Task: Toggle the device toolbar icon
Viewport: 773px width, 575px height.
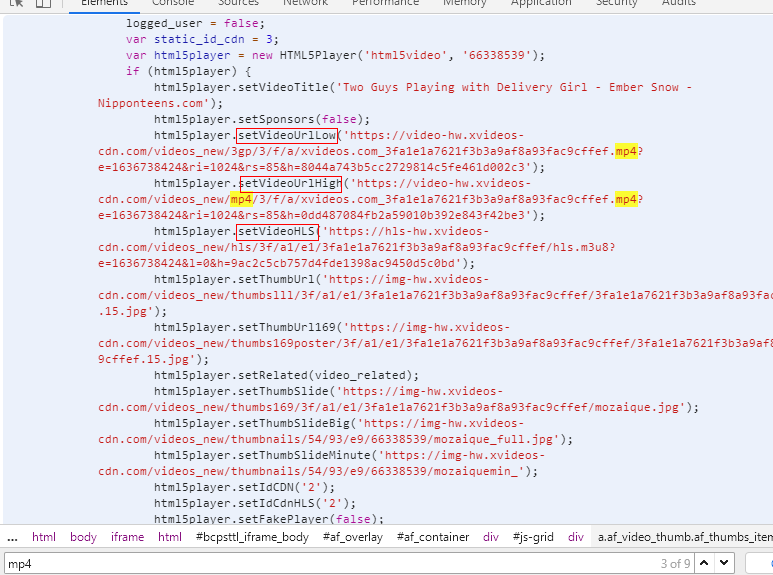Action: (43, 3)
